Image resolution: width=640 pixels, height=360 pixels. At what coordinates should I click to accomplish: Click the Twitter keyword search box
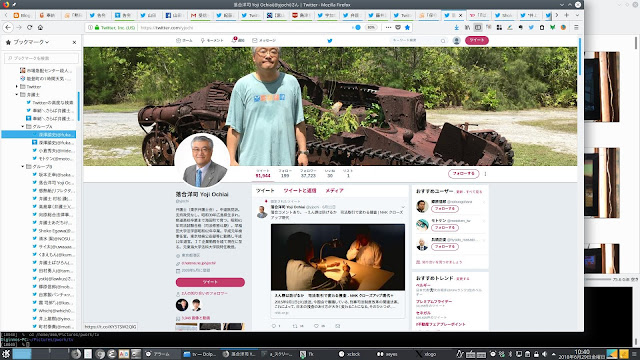(x=418, y=40)
